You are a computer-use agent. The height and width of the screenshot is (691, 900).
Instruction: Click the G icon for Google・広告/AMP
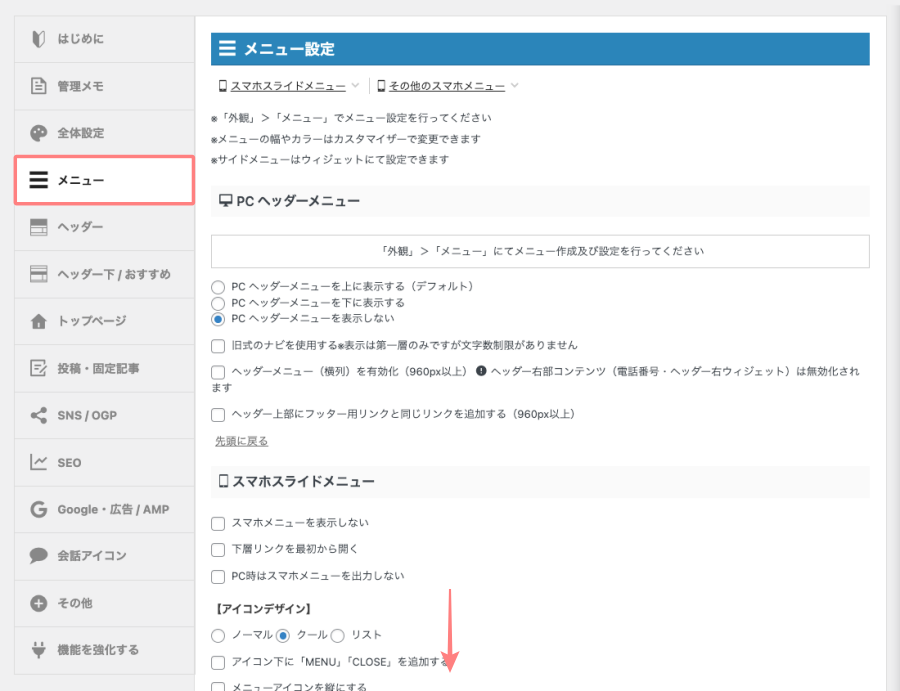click(x=38, y=509)
